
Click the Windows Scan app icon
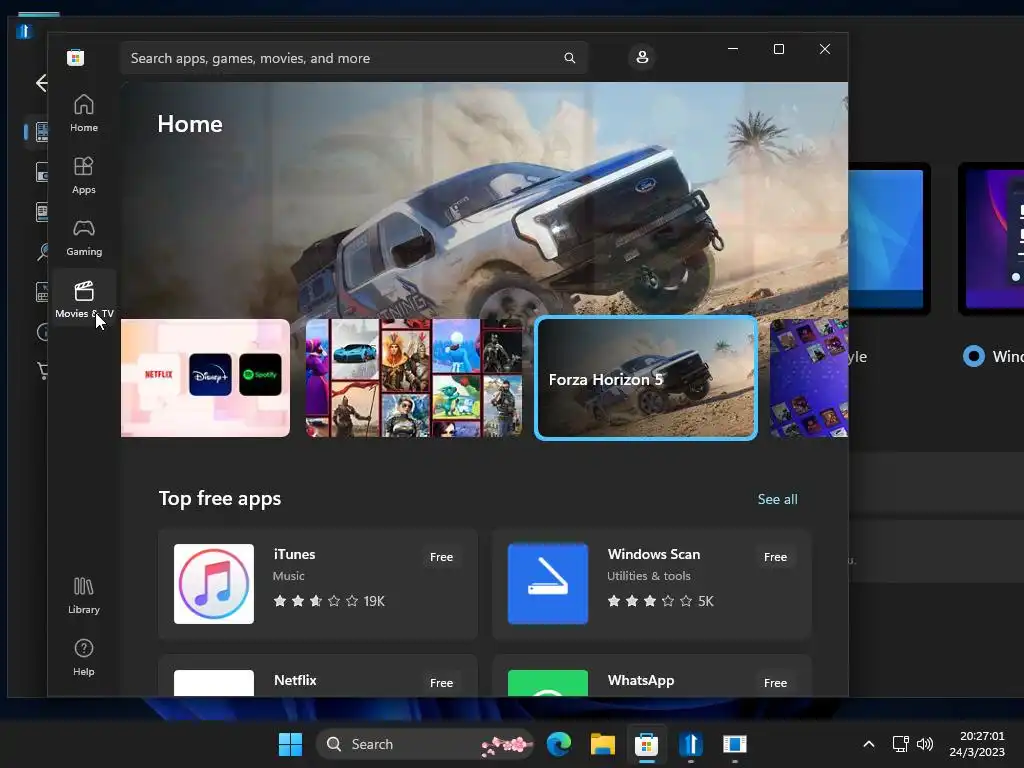[x=548, y=584]
